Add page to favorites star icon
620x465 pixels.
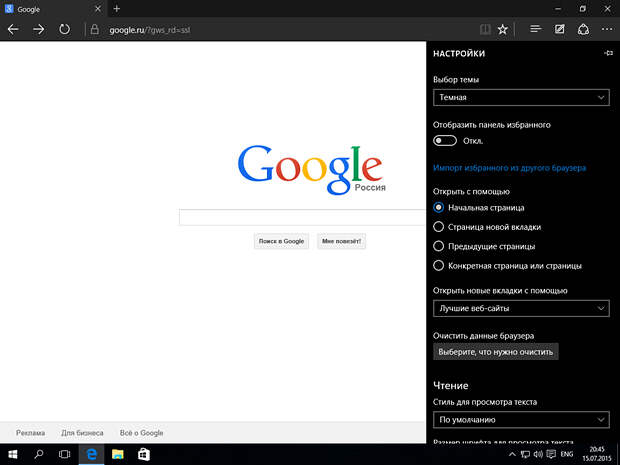click(503, 29)
